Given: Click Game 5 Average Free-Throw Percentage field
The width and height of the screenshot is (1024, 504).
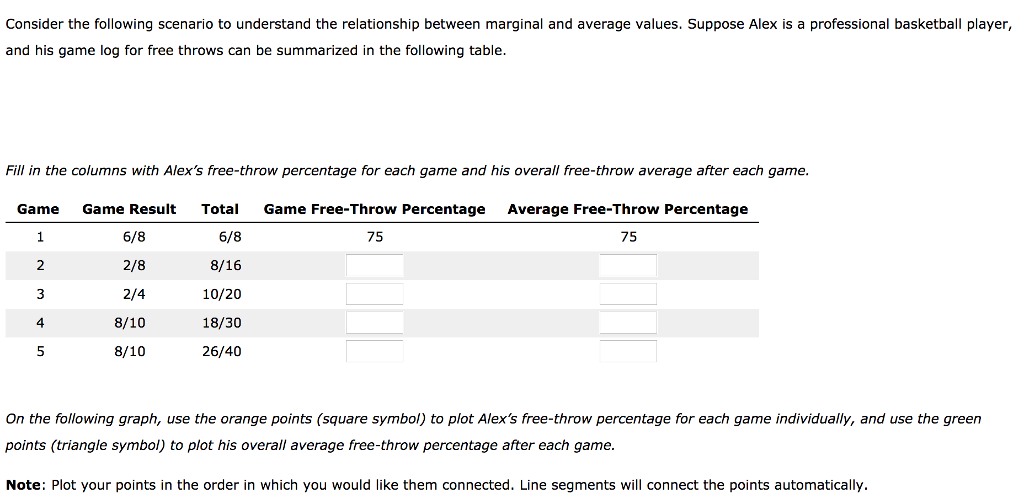Looking at the screenshot, I should pos(628,351).
